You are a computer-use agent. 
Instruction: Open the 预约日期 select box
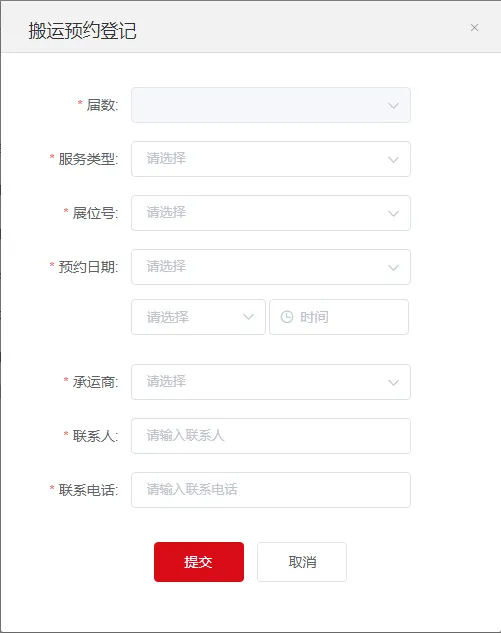(x=271, y=267)
